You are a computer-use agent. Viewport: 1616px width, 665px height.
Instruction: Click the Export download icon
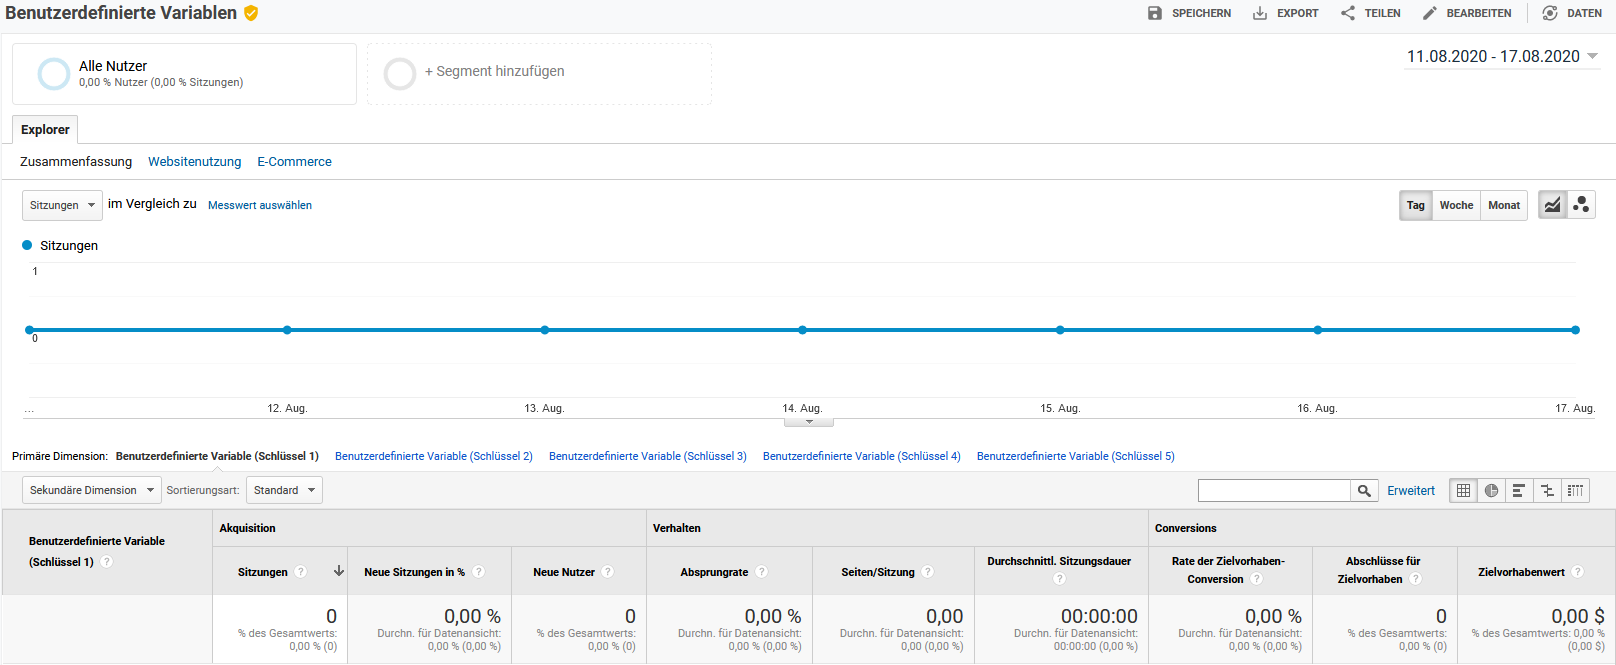[1260, 13]
